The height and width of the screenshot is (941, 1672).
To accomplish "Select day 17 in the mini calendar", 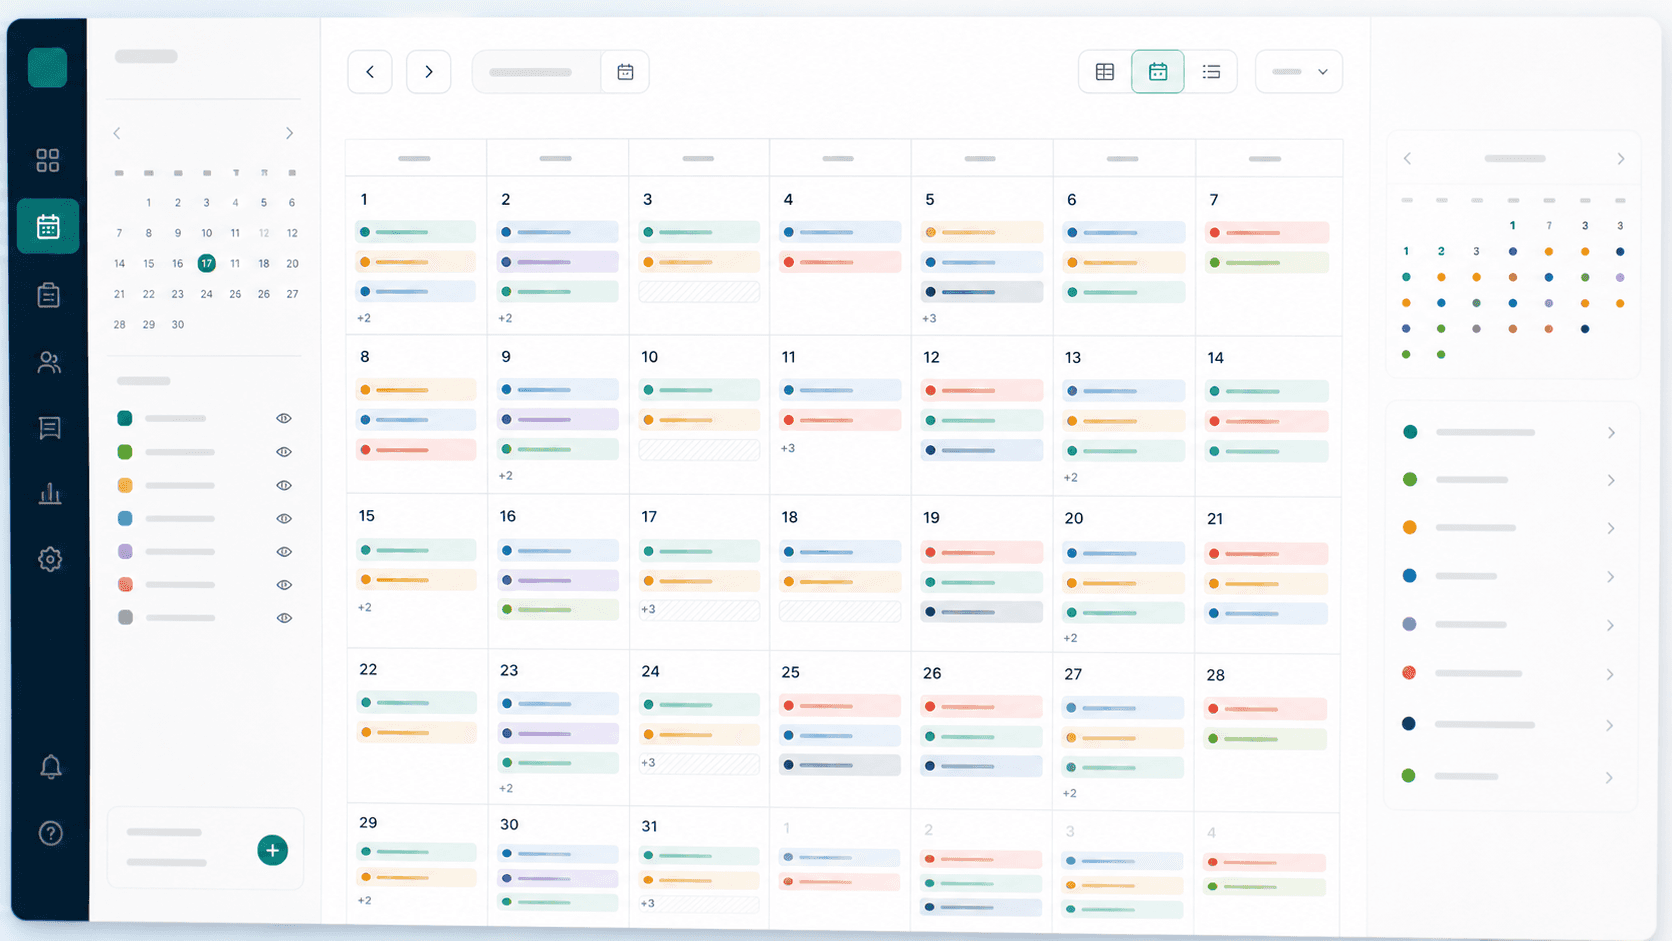I will (206, 263).
